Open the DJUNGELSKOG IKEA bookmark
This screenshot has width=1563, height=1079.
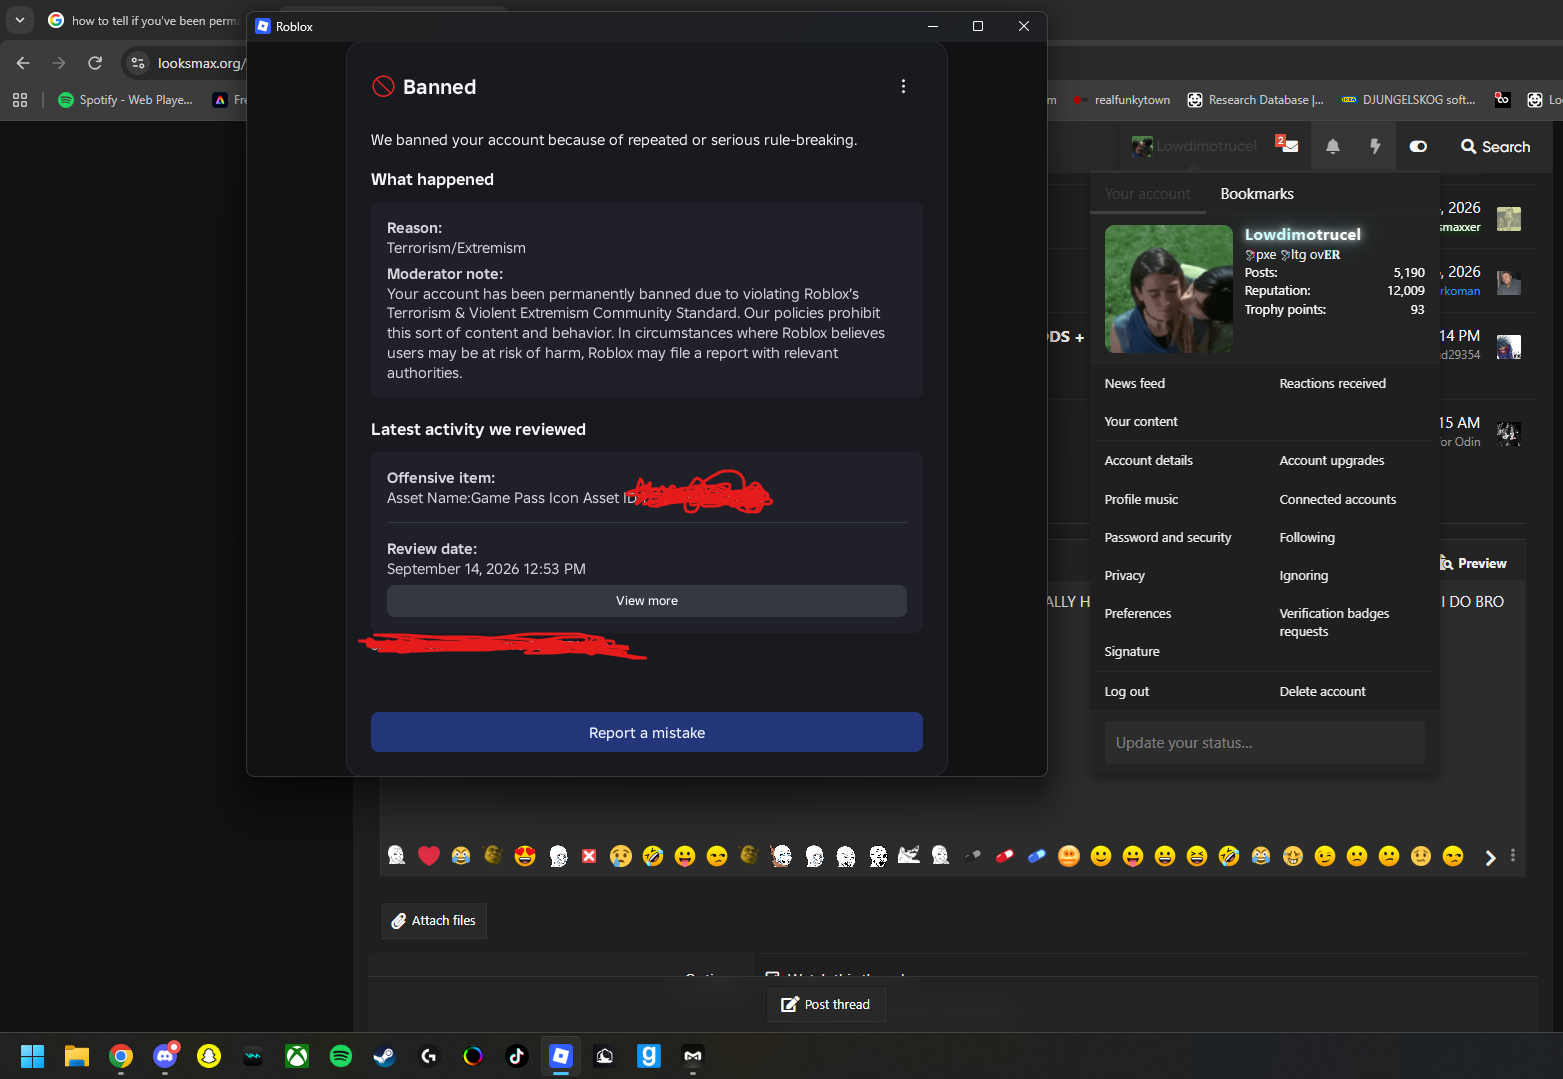(1409, 100)
